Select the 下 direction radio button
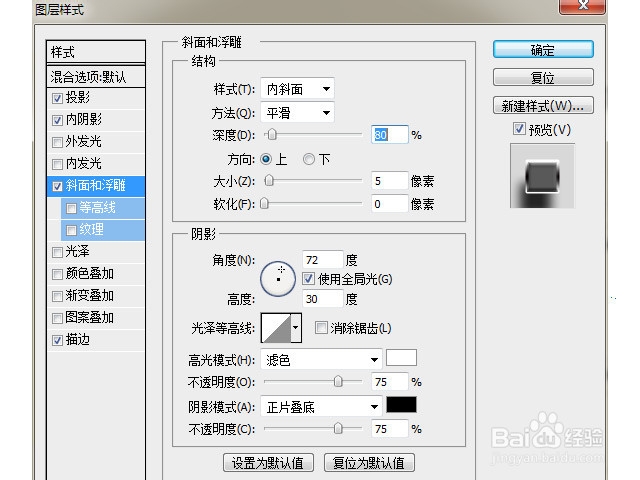This screenshot has width=640, height=480. click(x=309, y=159)
